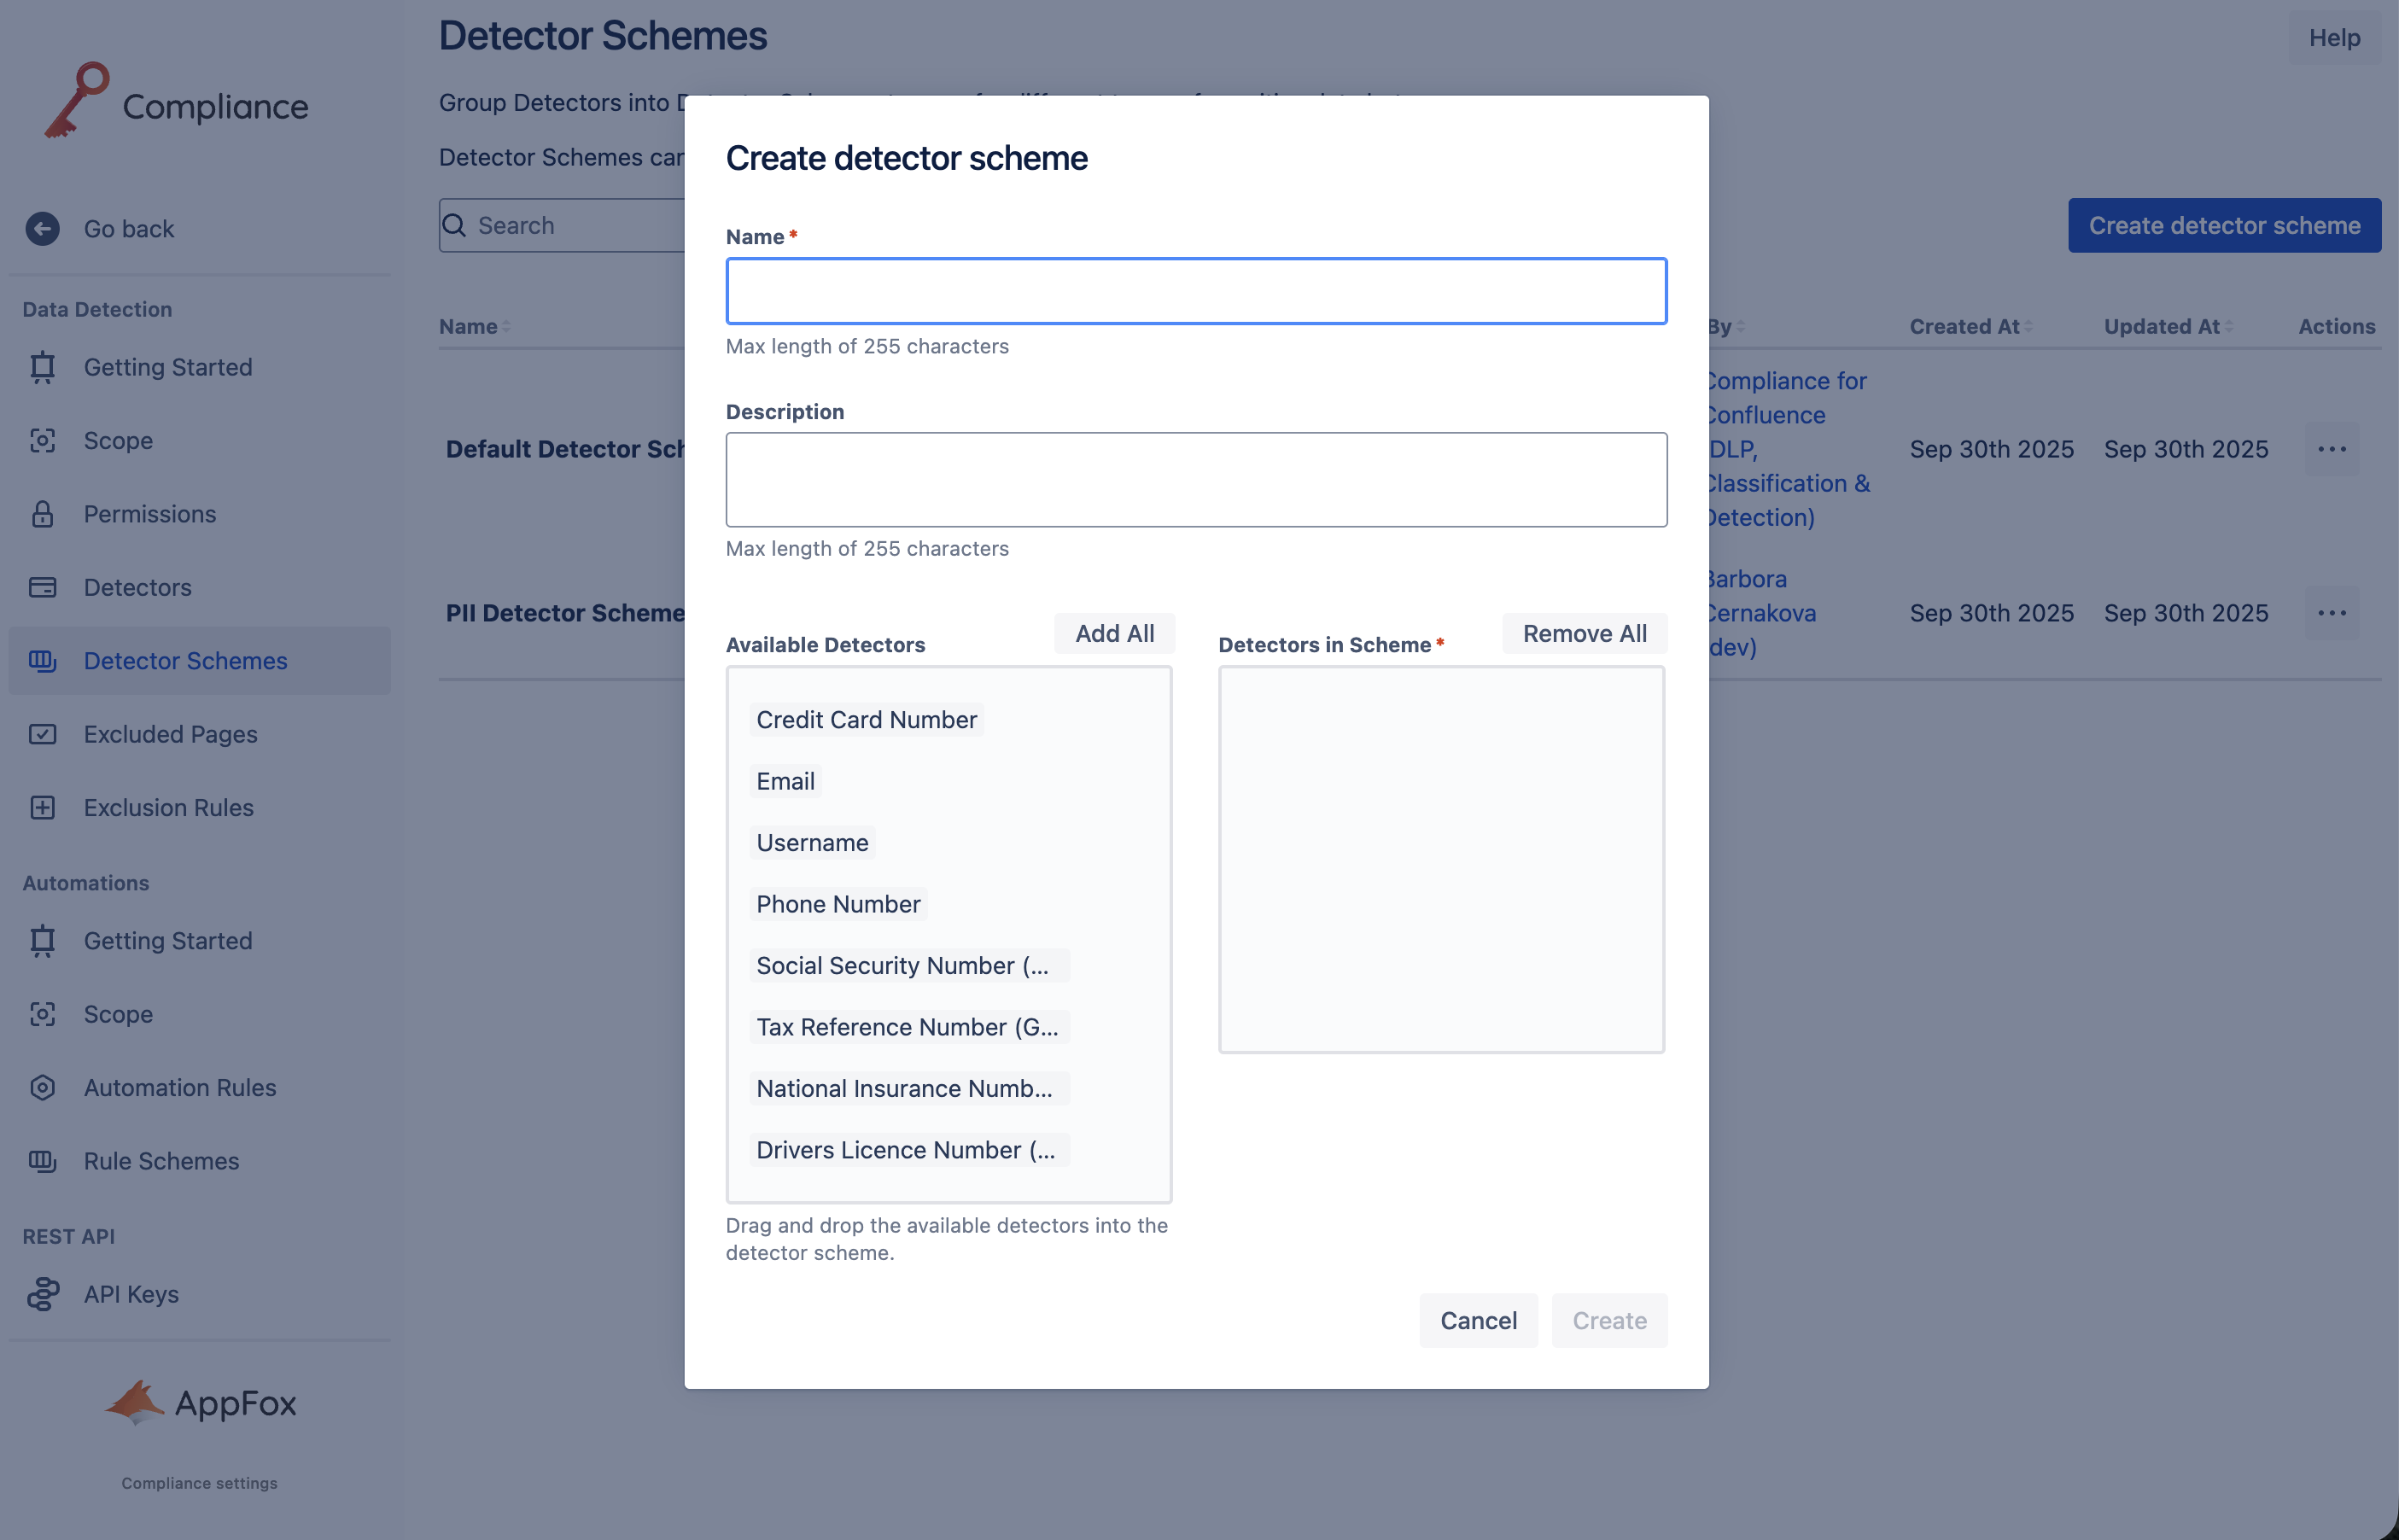The image size is (2399, 1540).
Task: Click the Rule Schemes icon
Action: point(42,1161)
